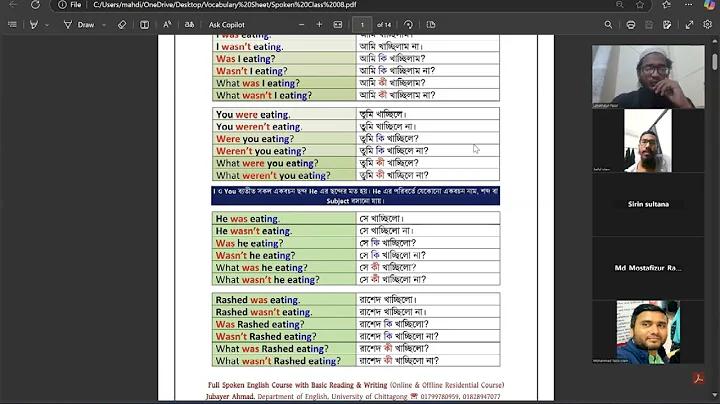Image resolution: width=720 pixels, height=404 pixels.
Task: Click Save as icon in PDF toolbar
Action: point(667,25)
